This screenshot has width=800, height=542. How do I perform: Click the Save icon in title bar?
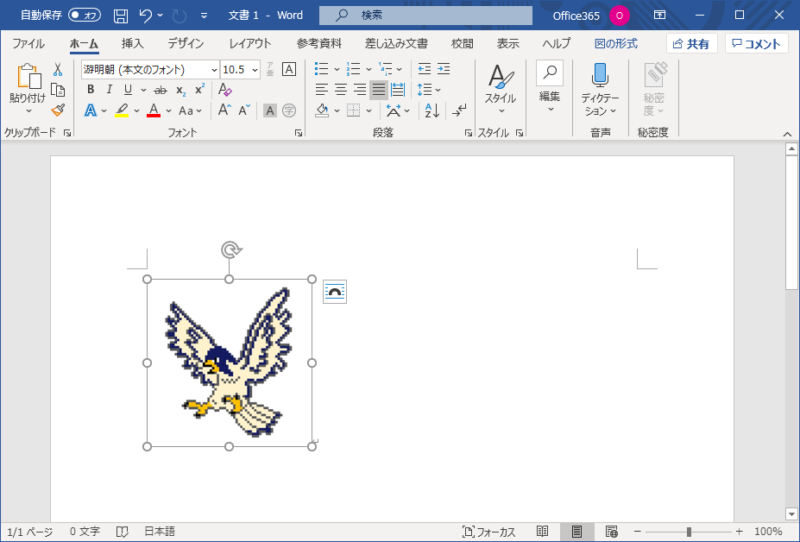(x=120, y=16)
